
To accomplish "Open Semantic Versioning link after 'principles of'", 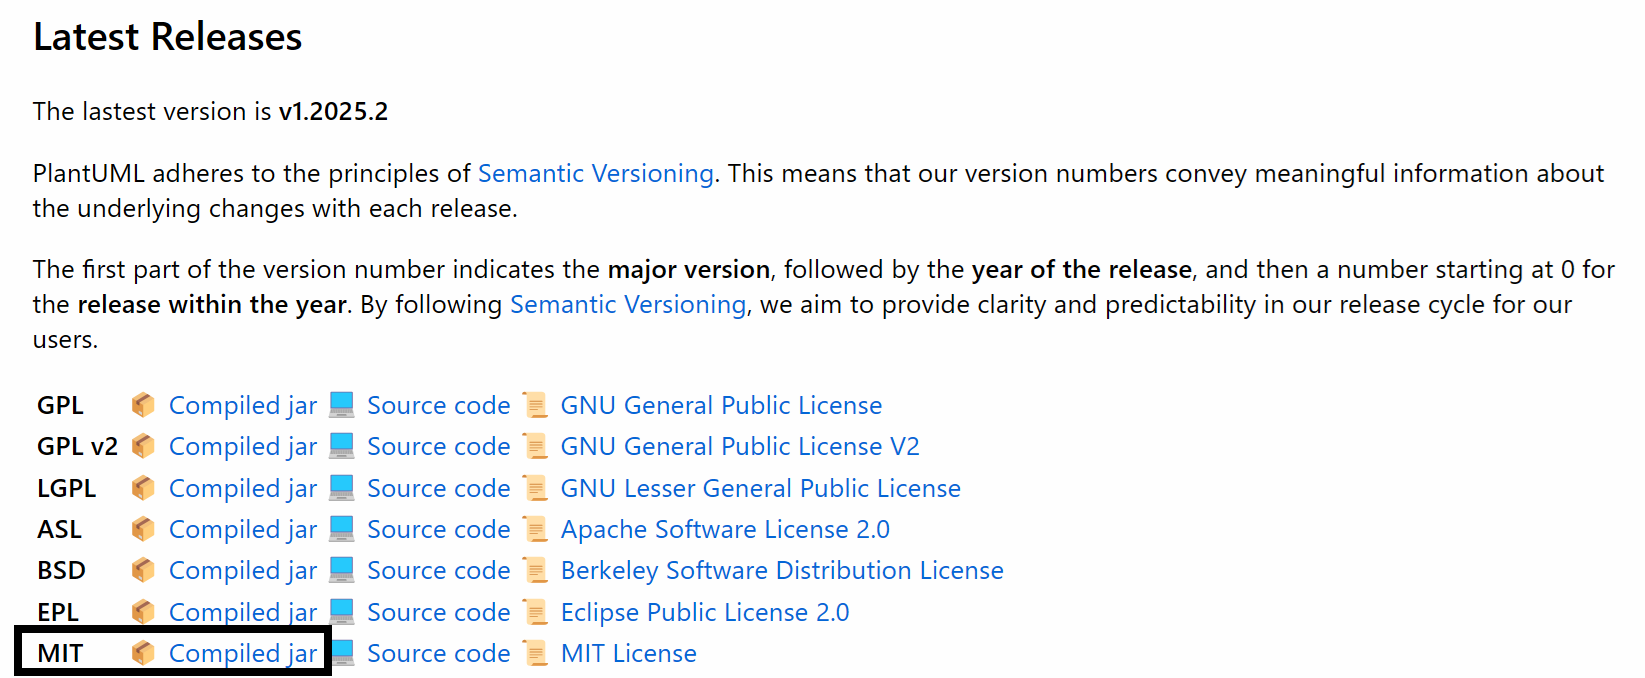I will pyautogui.click(x=596, y=173).
